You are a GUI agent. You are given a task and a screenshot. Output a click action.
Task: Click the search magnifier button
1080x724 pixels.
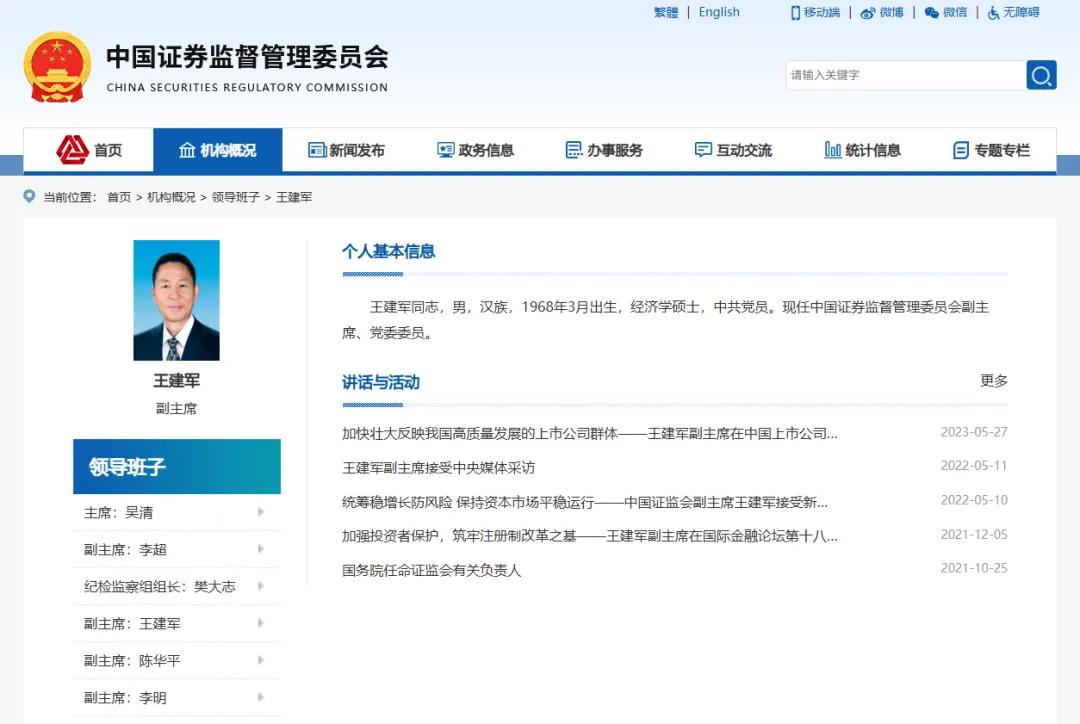pyautogui.click(x=1041, y=75)
